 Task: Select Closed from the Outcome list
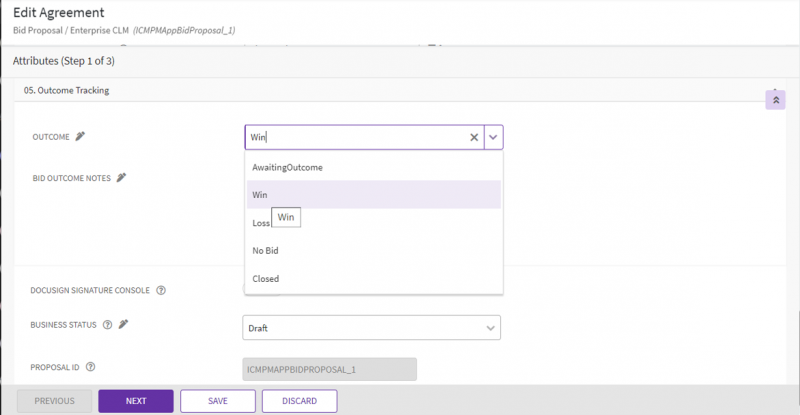374,279
